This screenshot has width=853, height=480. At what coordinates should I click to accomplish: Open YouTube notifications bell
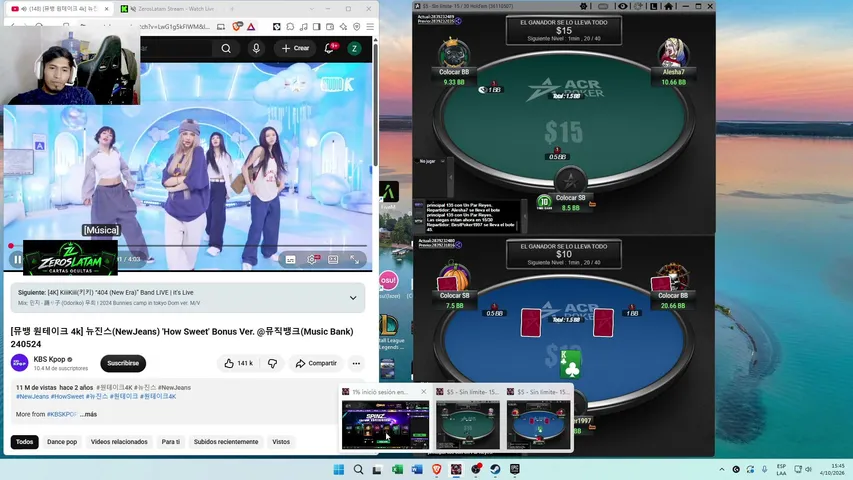330,48
